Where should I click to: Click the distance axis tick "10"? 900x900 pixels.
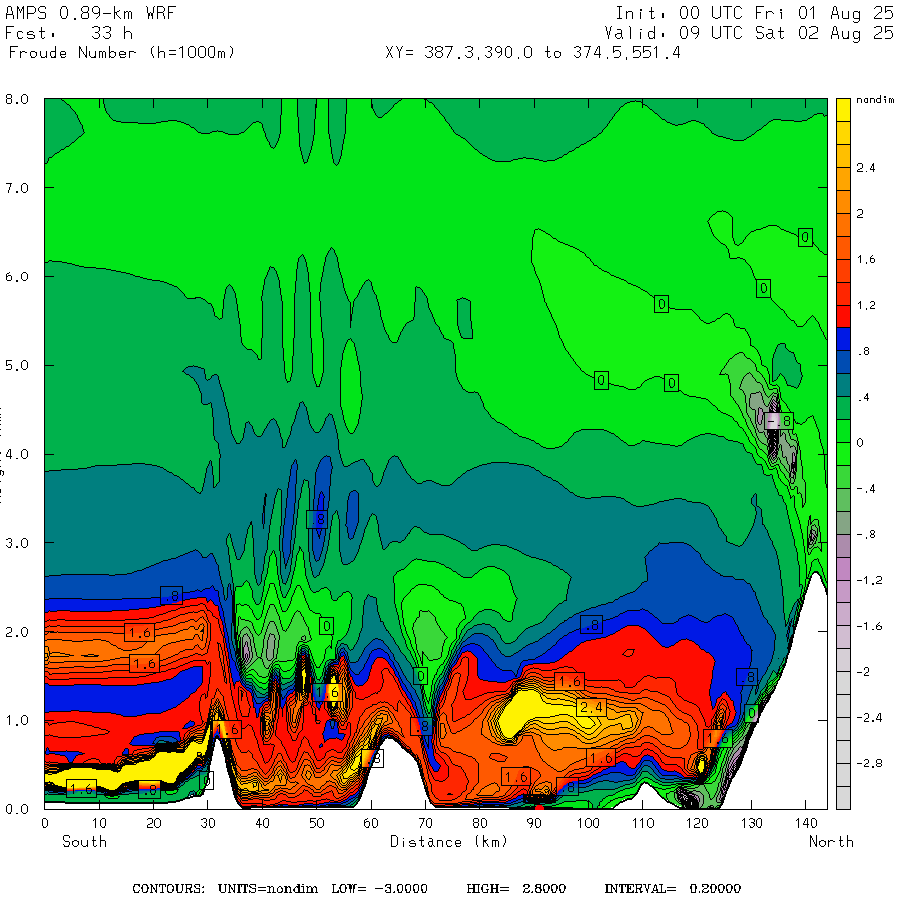pos(99,823)
